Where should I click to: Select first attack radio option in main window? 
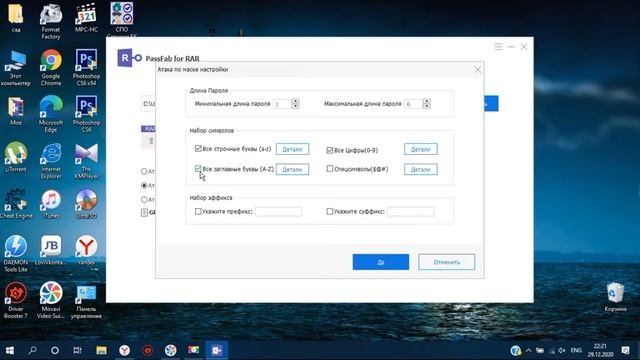(144, 171)
